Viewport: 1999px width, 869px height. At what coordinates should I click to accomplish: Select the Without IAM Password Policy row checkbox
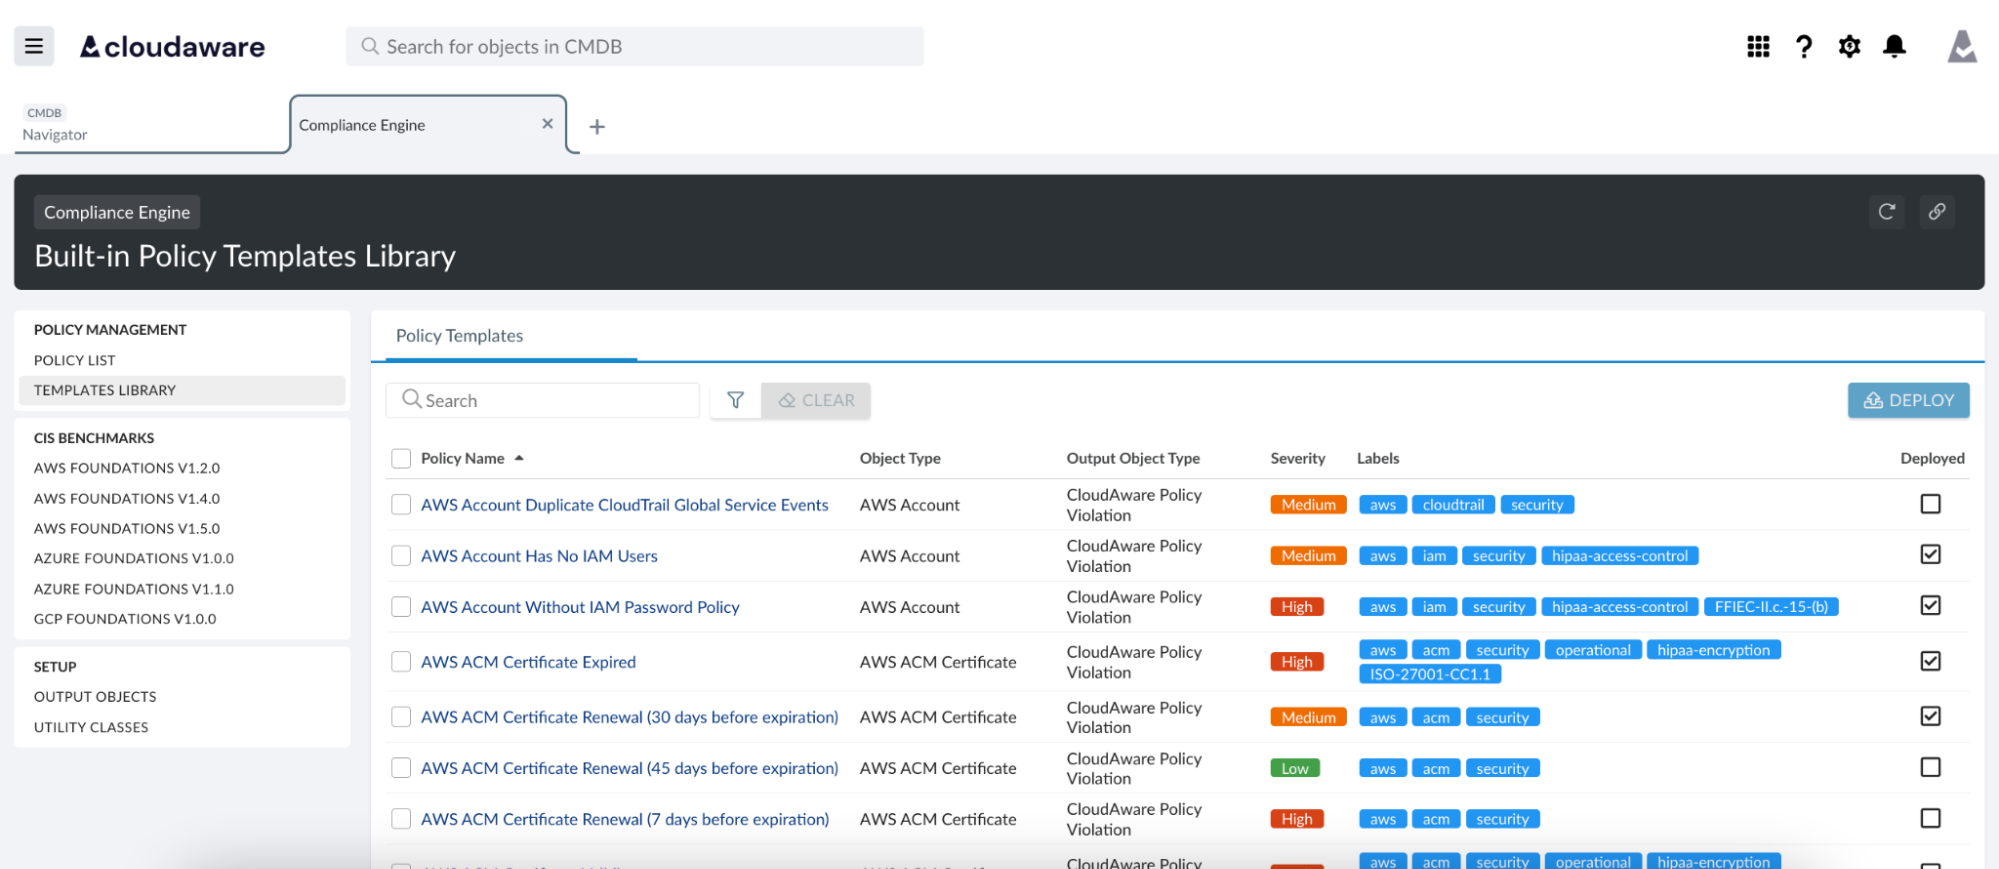coord(401,607)
